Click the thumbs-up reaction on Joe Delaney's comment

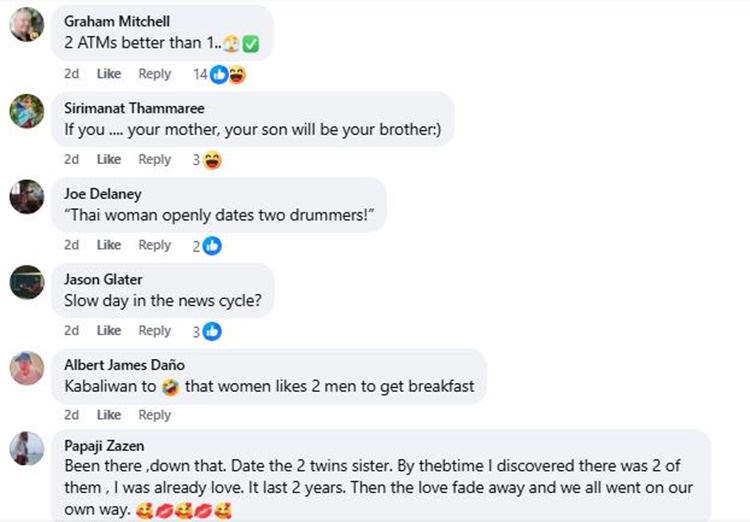tap(212, 245)
